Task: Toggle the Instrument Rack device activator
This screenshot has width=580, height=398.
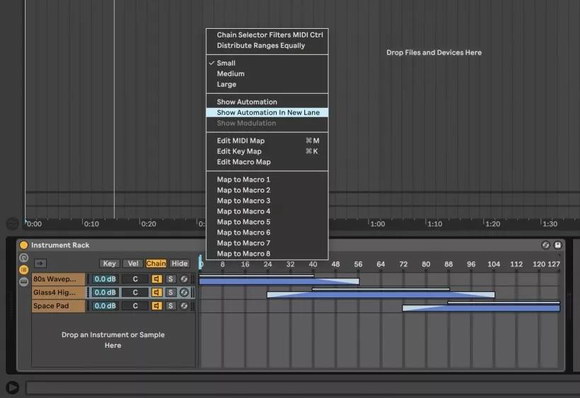Action: coord(24,245)
